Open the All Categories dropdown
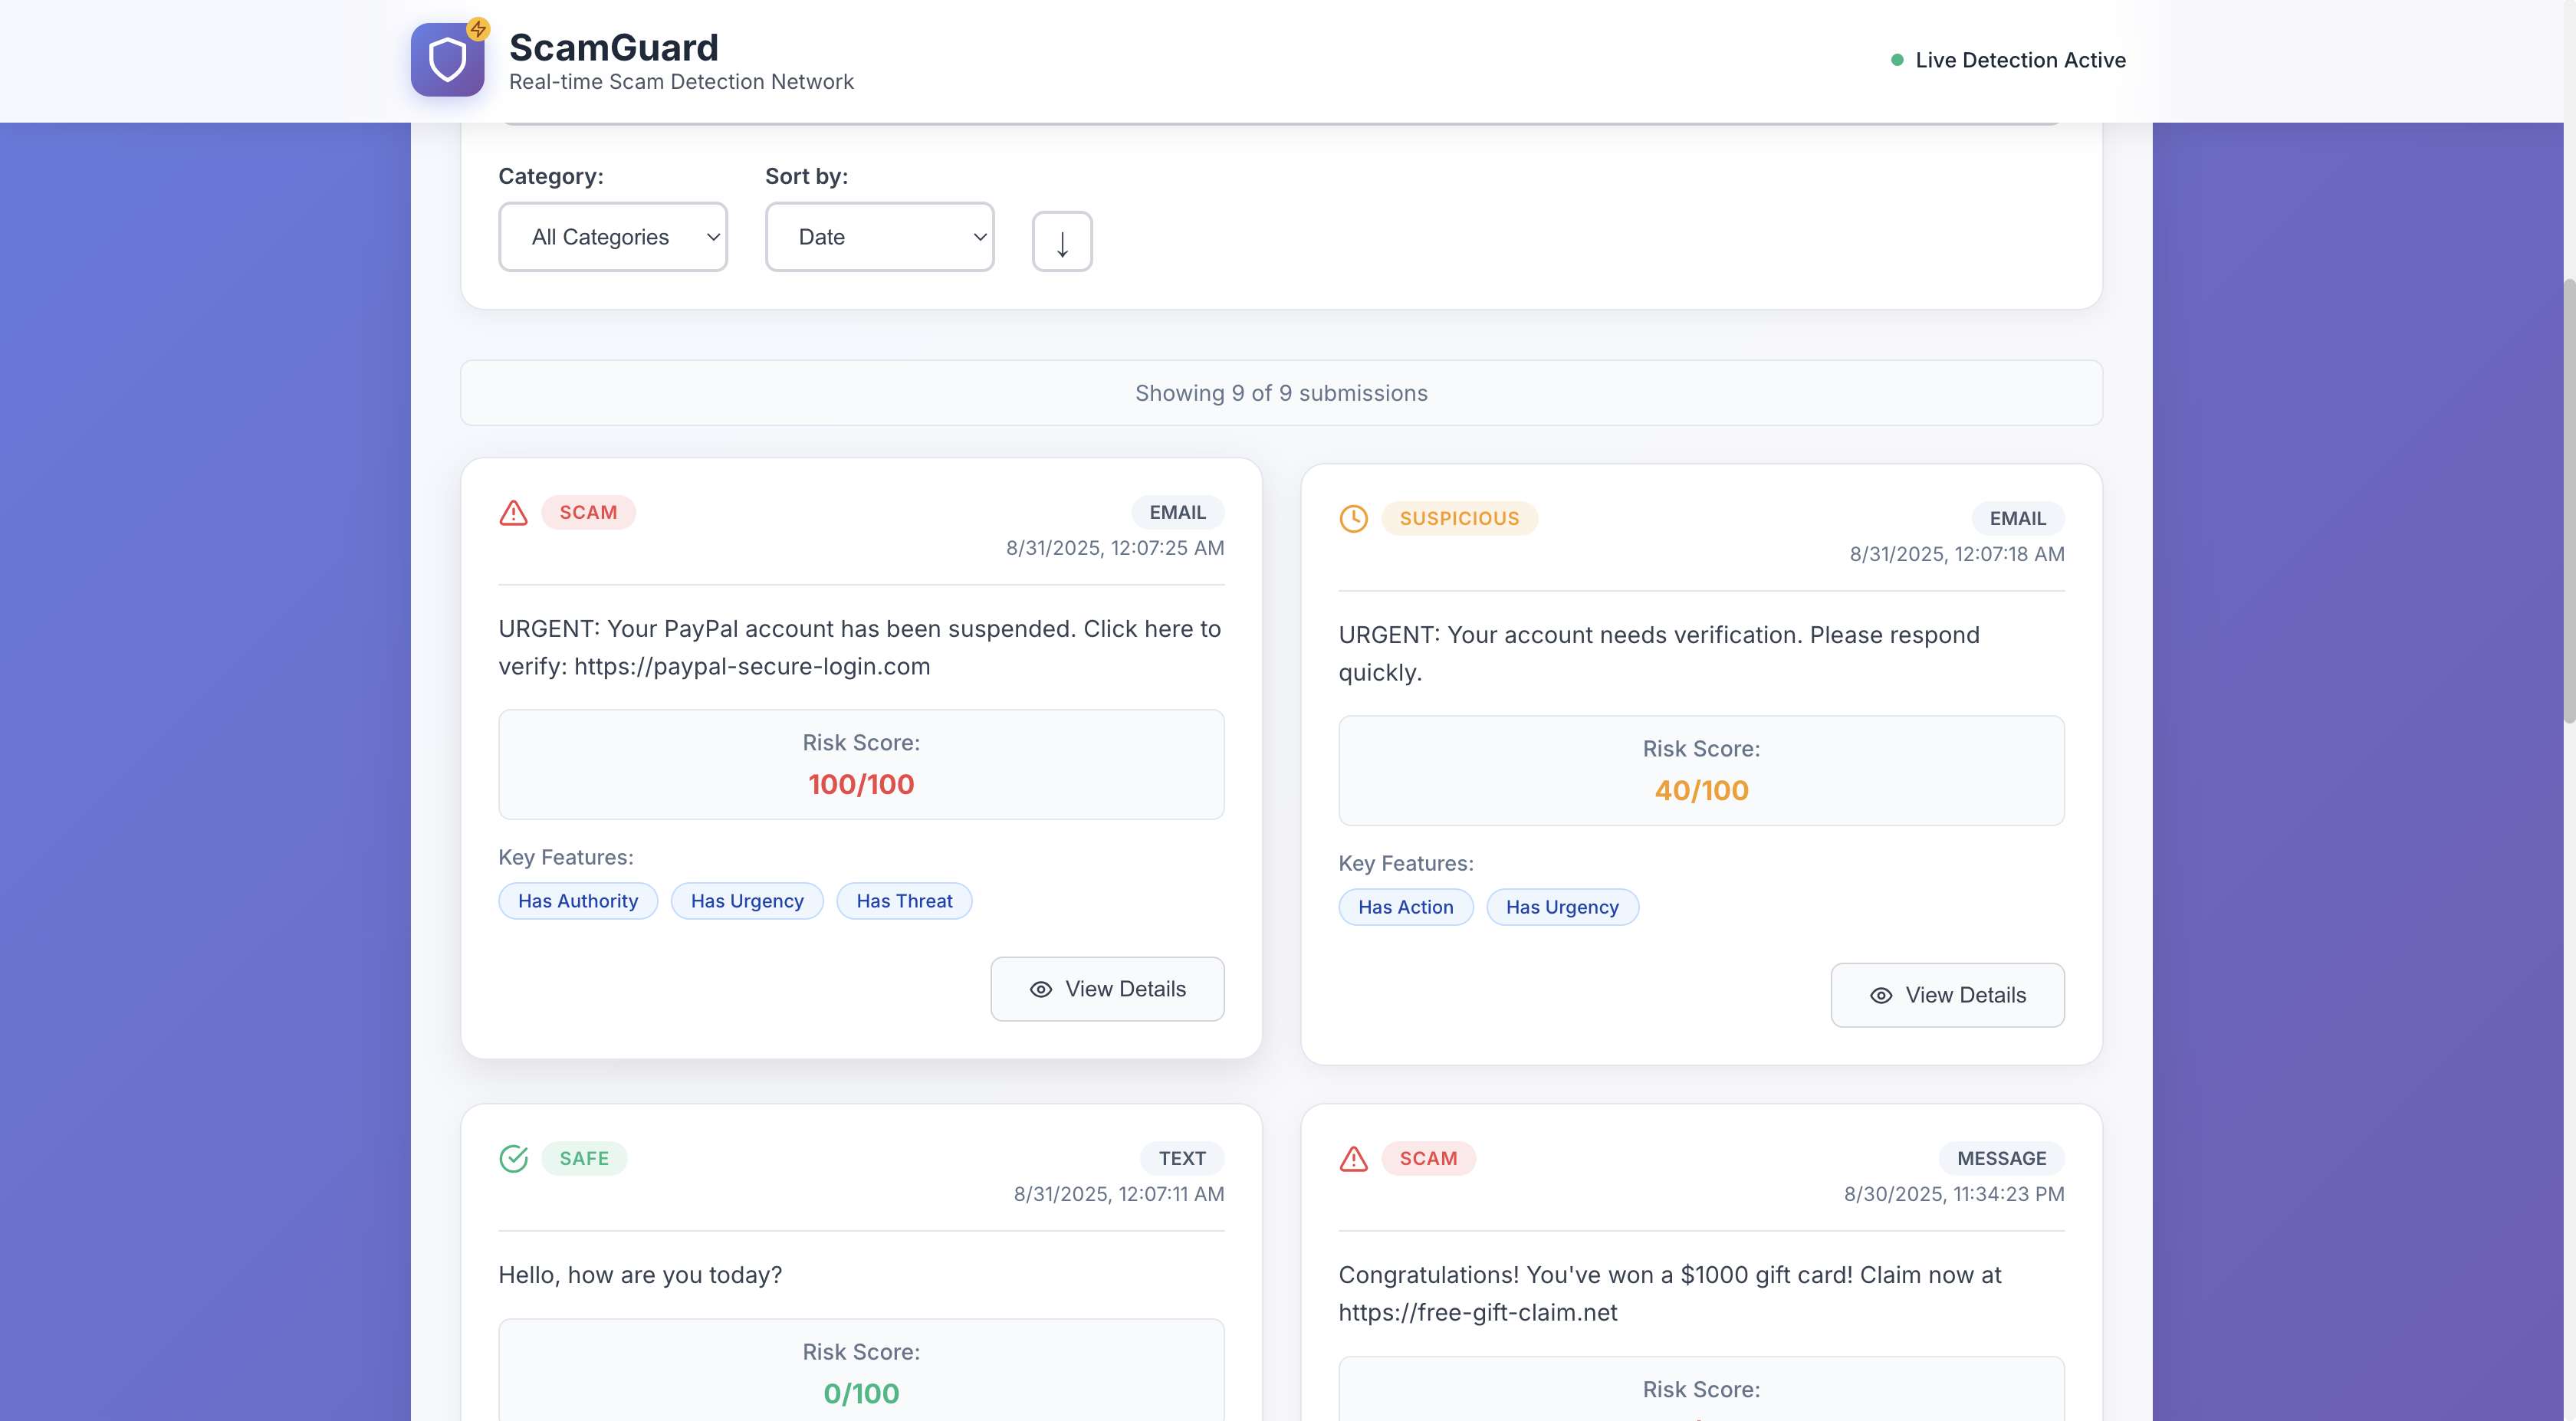 [x=612, y=237]
